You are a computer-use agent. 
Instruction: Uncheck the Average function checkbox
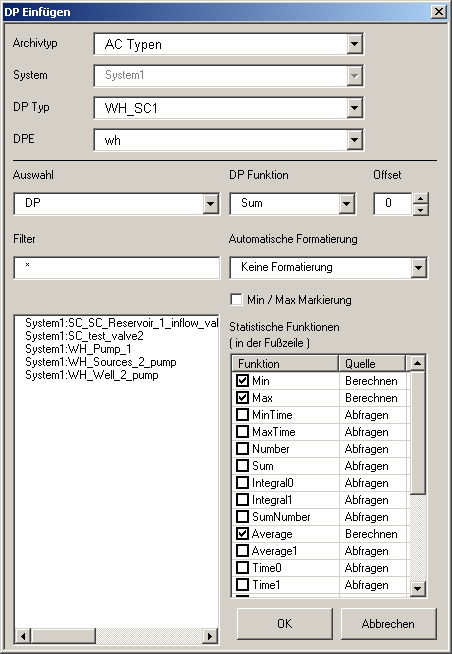tap(242, 533)
